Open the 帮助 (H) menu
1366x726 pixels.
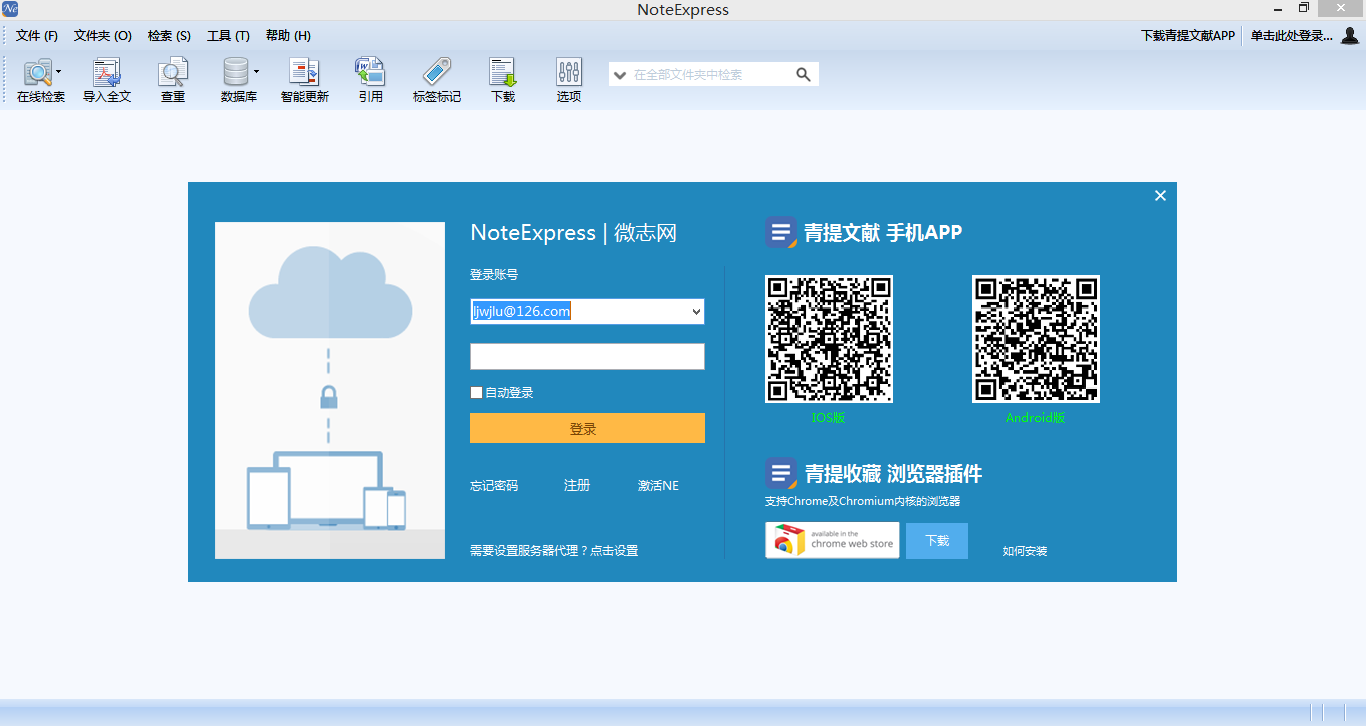tap(288, 36)
